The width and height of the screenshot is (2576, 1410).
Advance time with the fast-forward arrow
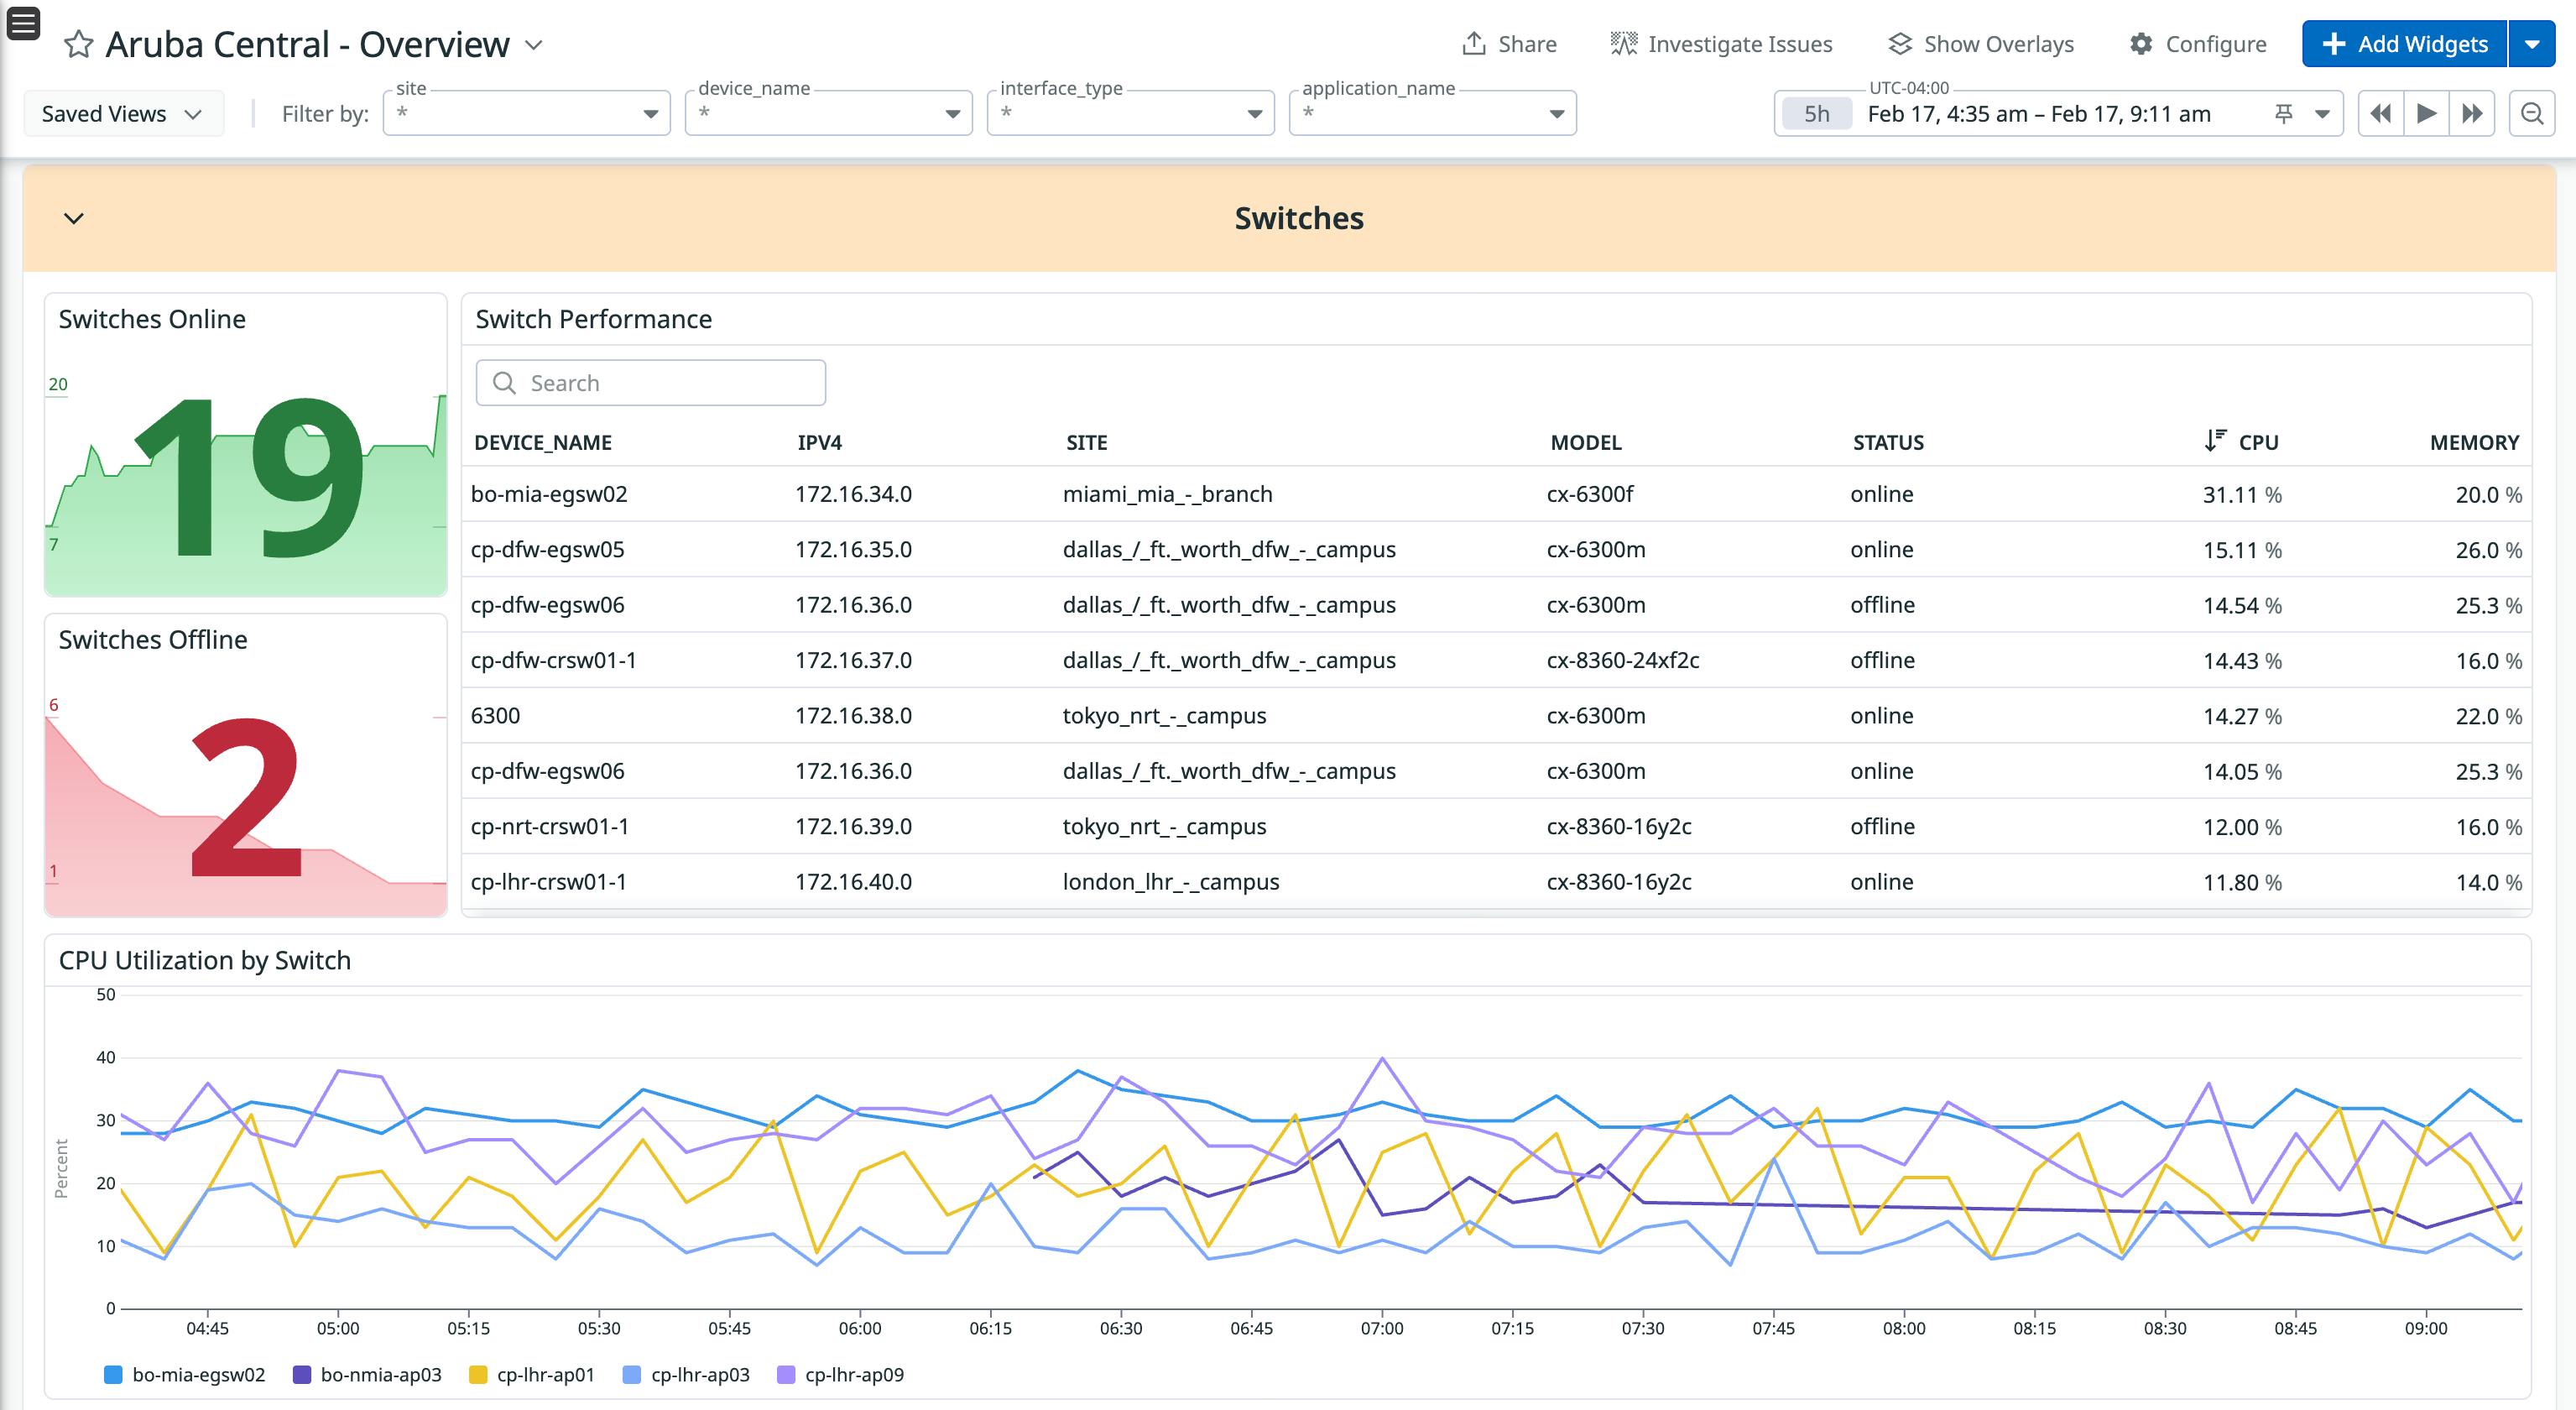(x=2471, y=113)
